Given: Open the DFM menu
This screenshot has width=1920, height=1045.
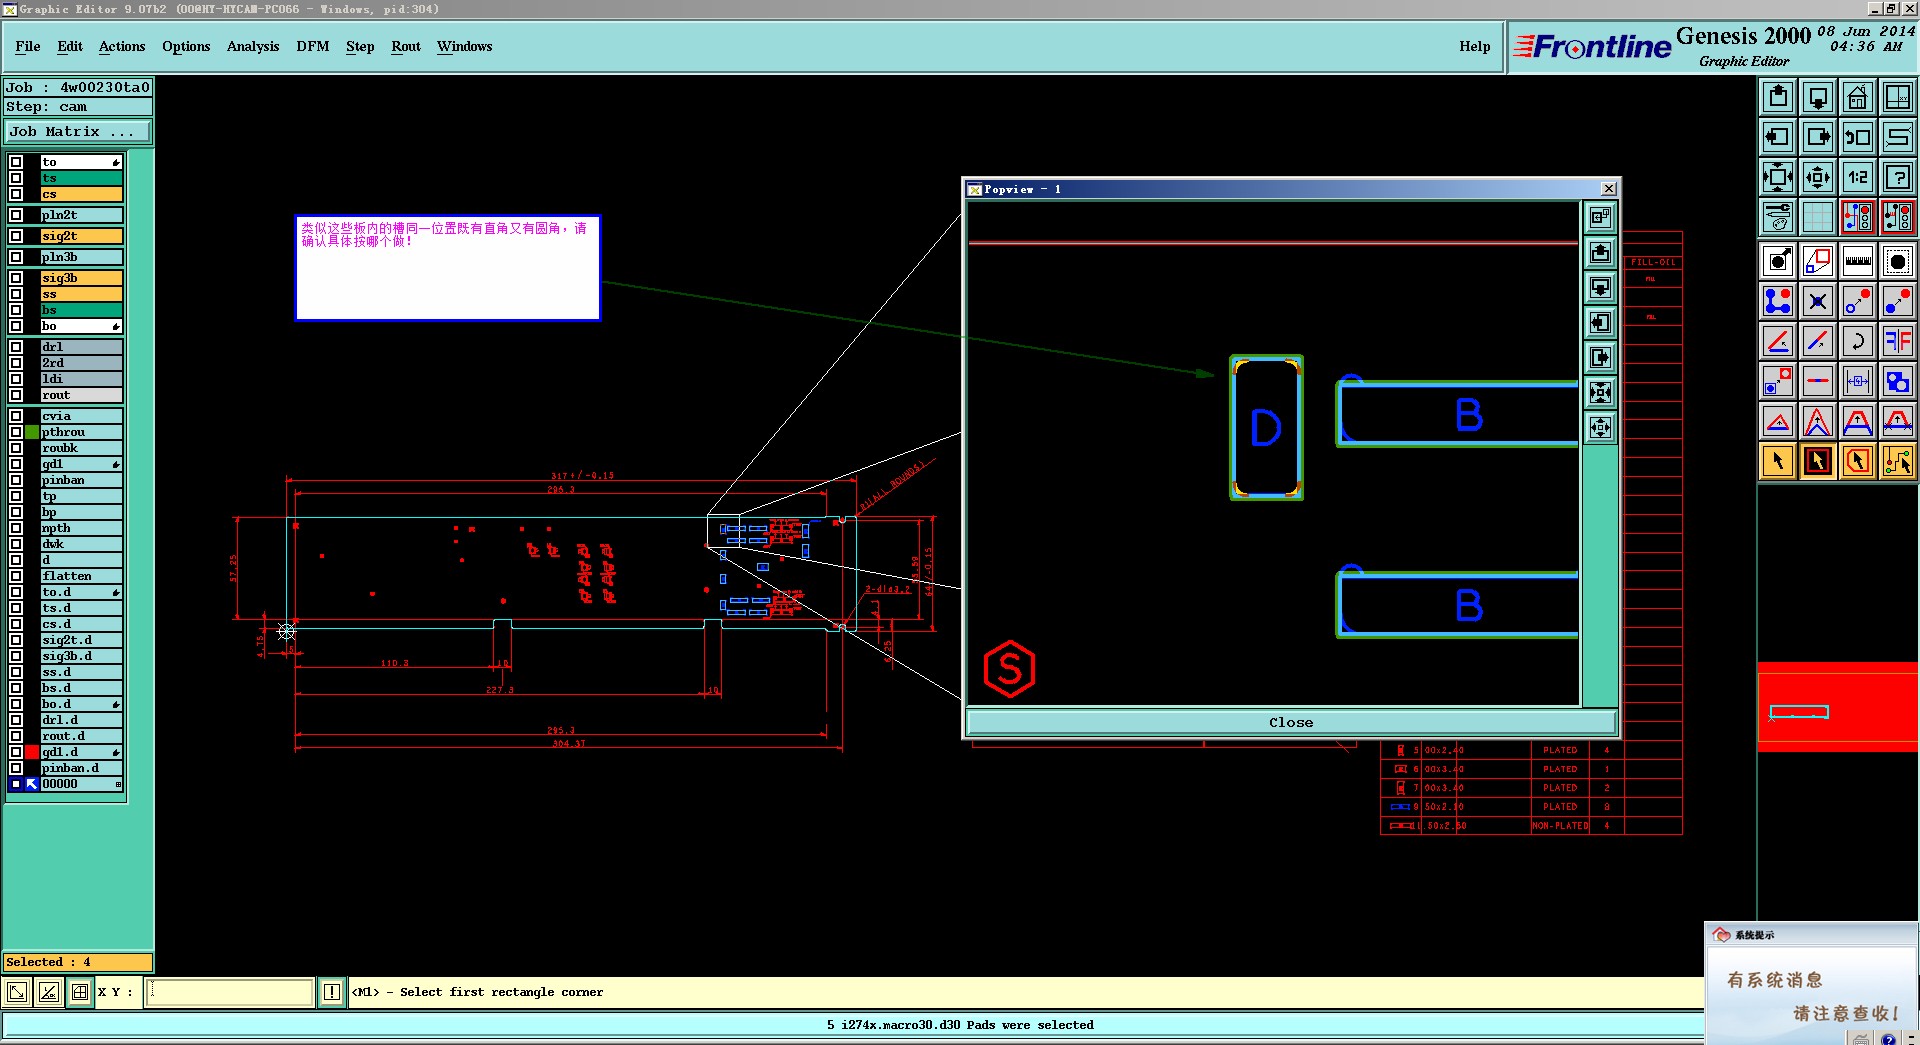Looking at the screenshot, I should 313,46.
